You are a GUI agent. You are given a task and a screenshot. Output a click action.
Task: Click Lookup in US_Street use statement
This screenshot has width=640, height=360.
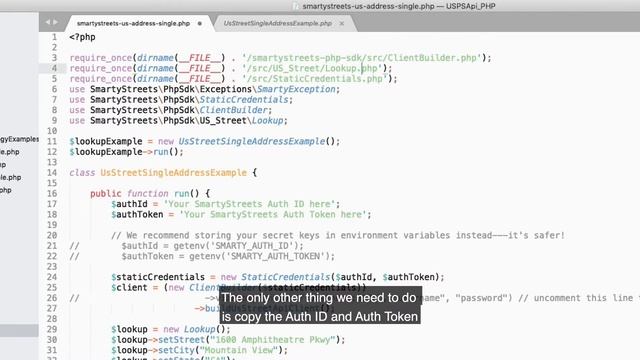[267, 121]
